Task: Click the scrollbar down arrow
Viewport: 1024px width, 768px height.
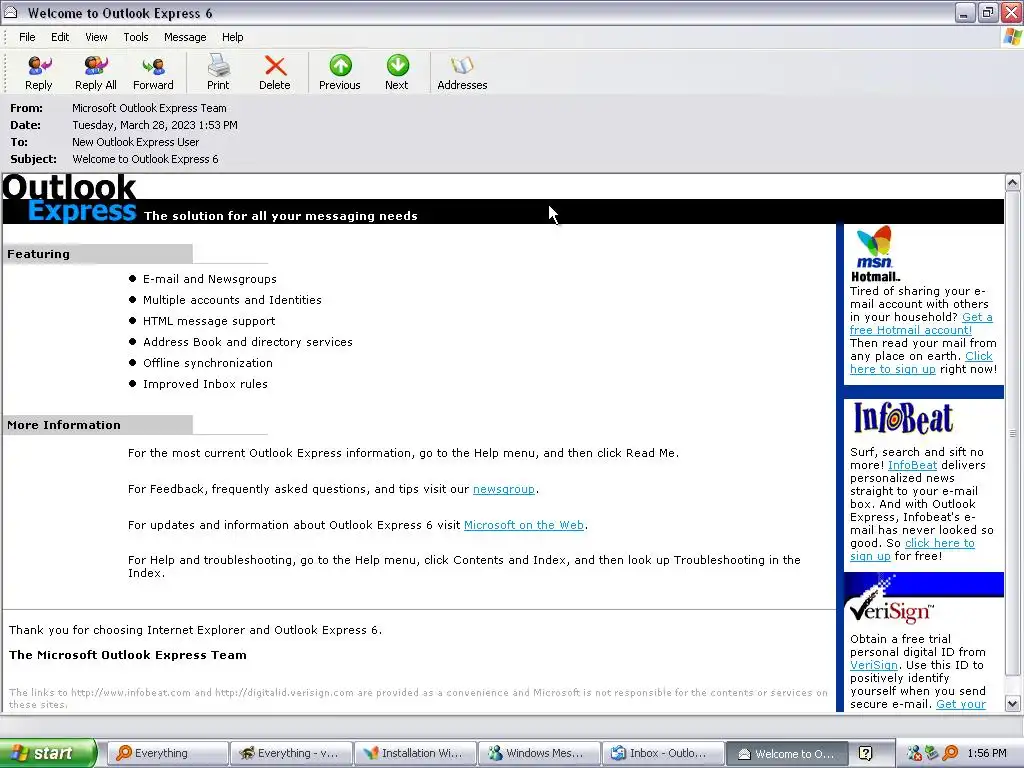Action: pyautogui.click(x=1012, y=703)
